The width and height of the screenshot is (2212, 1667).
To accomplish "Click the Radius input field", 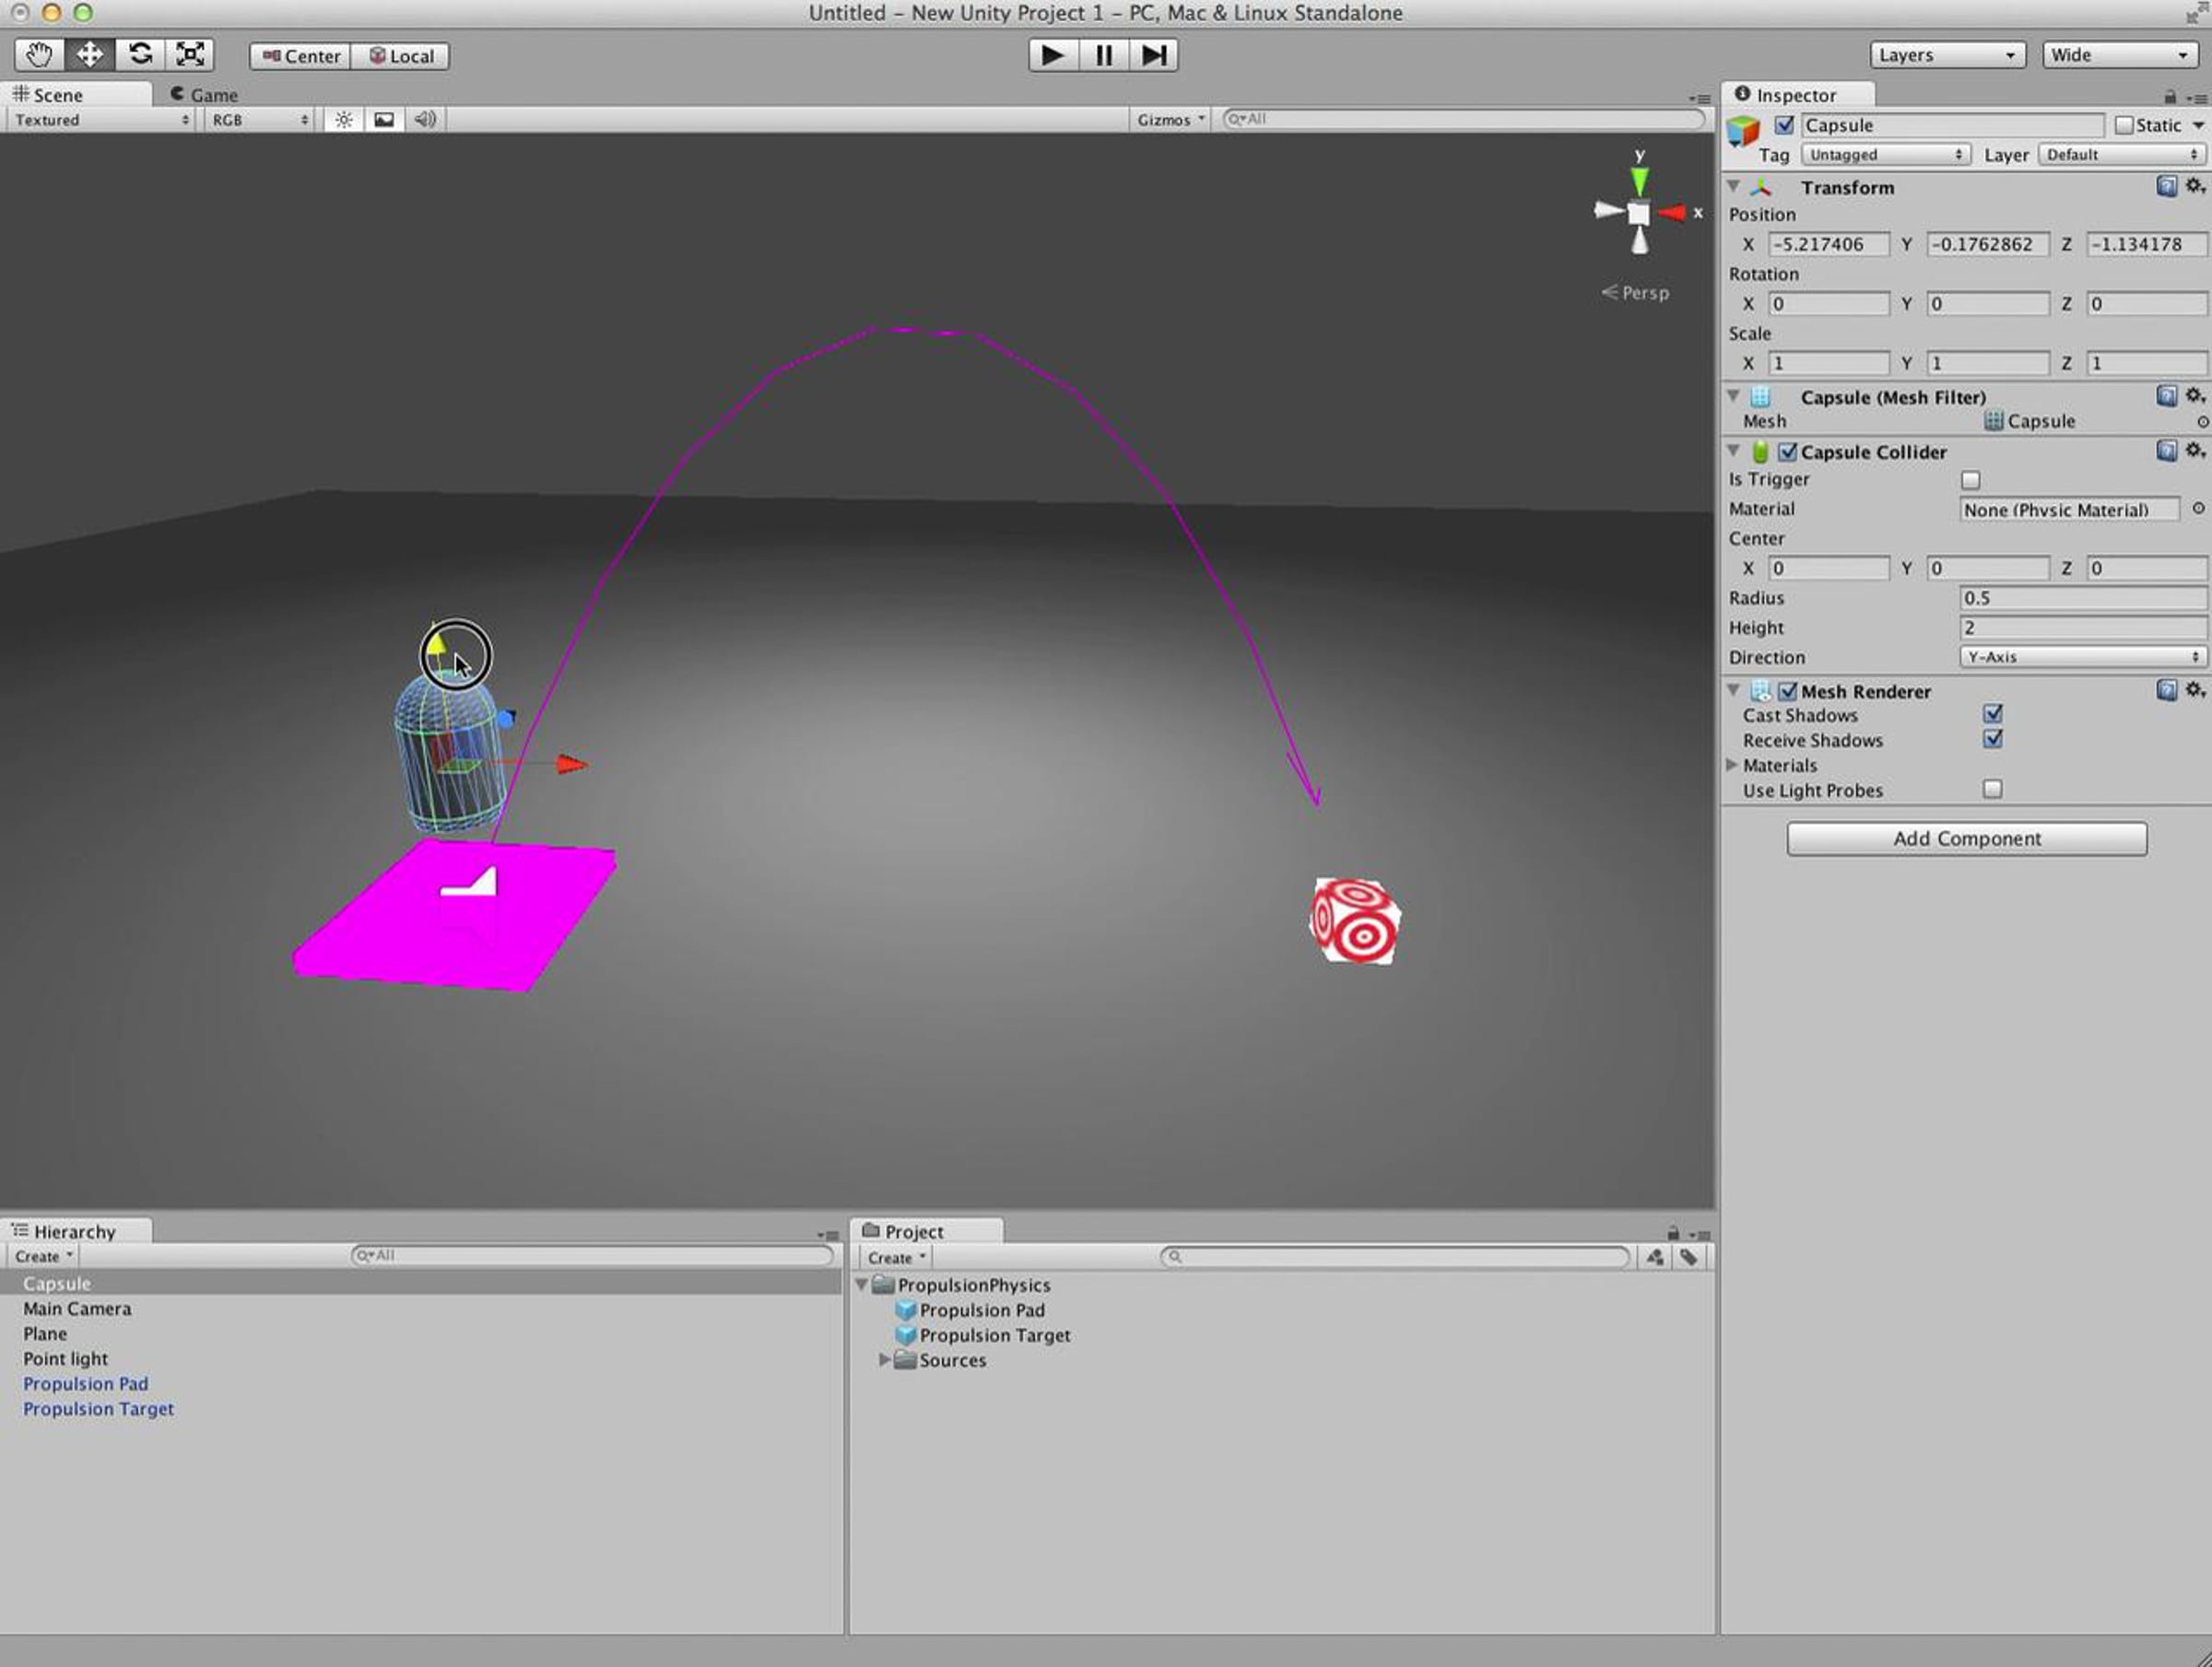I will (2082, 598).
